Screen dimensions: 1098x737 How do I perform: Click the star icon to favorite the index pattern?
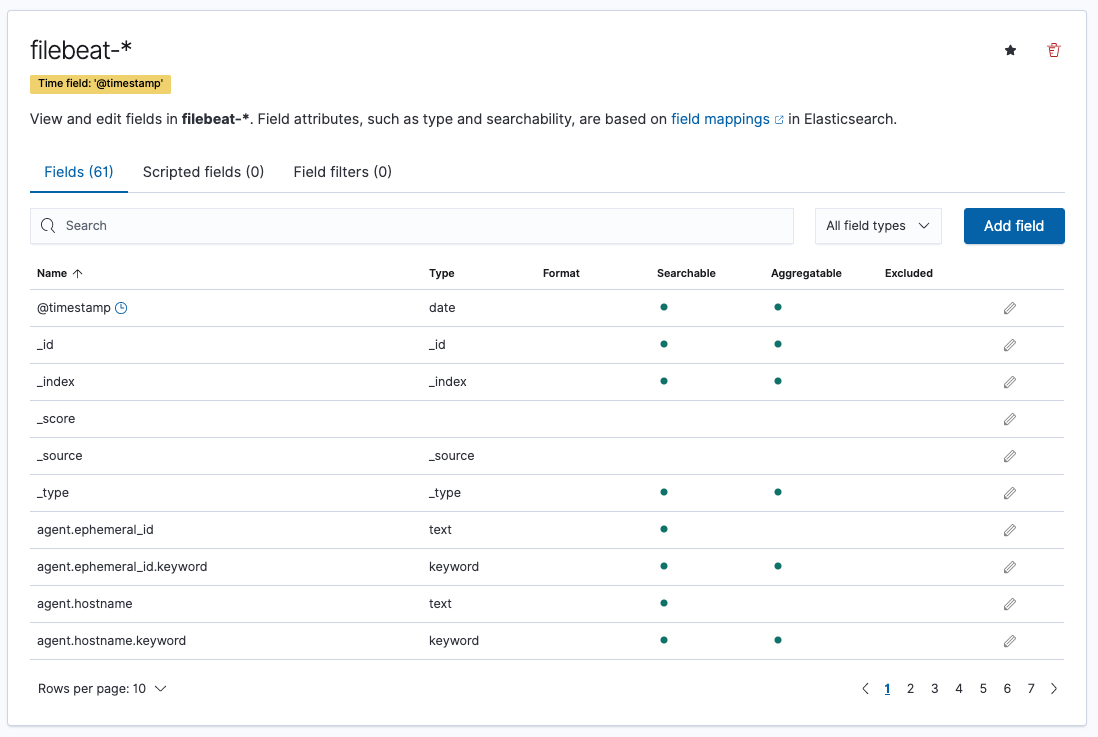(1010, 49)
